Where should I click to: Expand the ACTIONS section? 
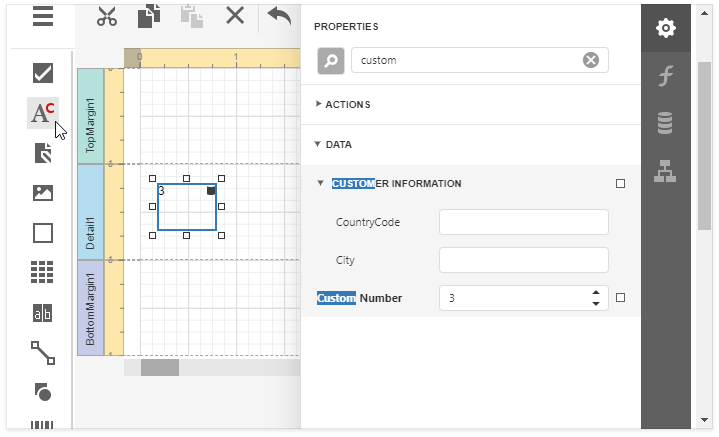coord(318,104)
